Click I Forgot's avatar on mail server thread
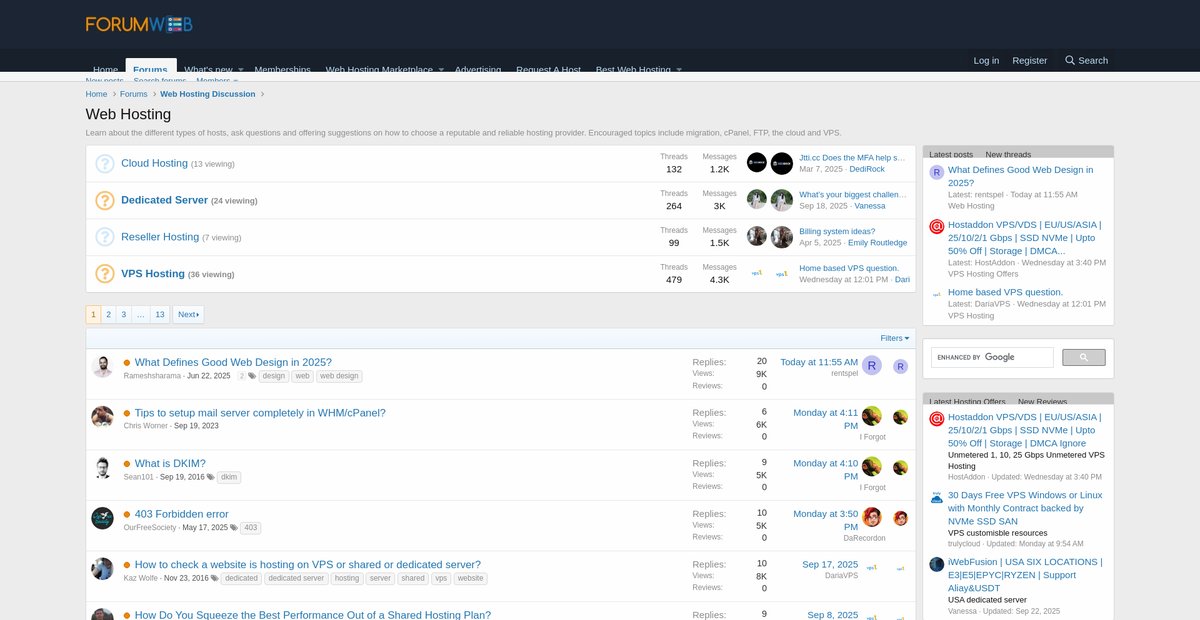 872,416
